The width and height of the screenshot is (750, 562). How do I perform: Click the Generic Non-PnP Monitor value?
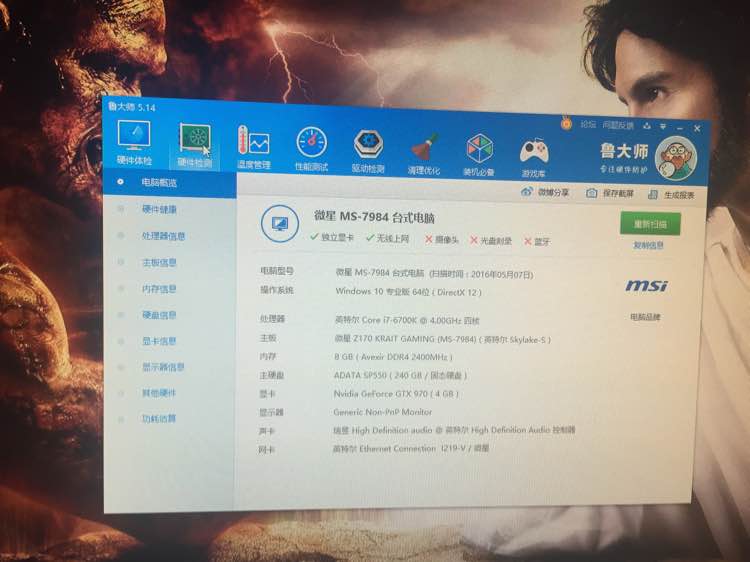[x=383, y=412]
